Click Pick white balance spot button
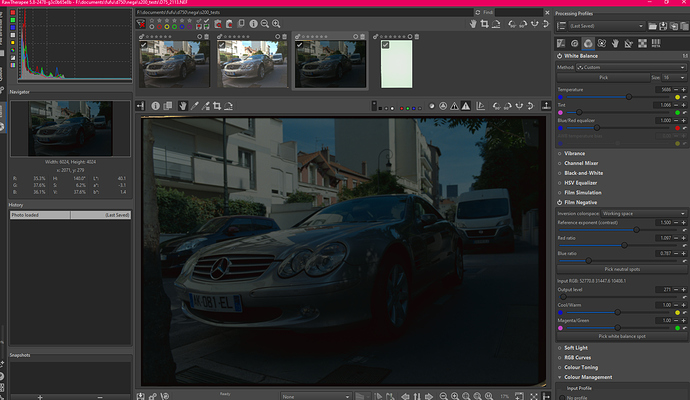The width and height of the screenshot is (690, 400). 621,337
